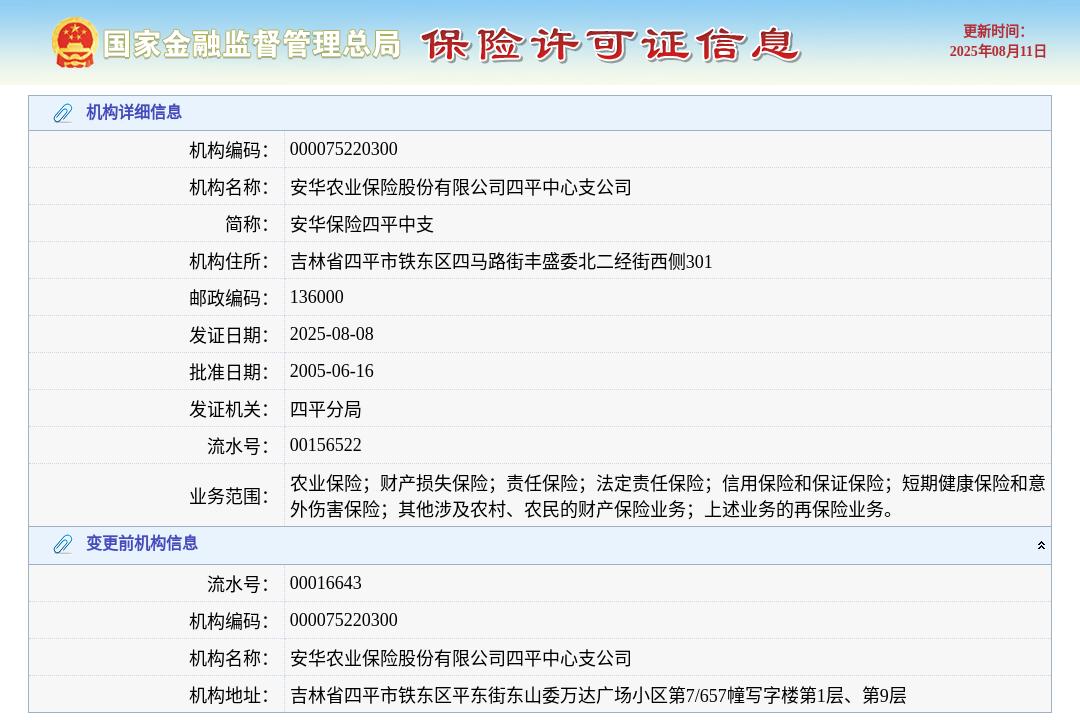
Task: Click the issuing authority 四平分局
Action: click(x=325, y=409)
